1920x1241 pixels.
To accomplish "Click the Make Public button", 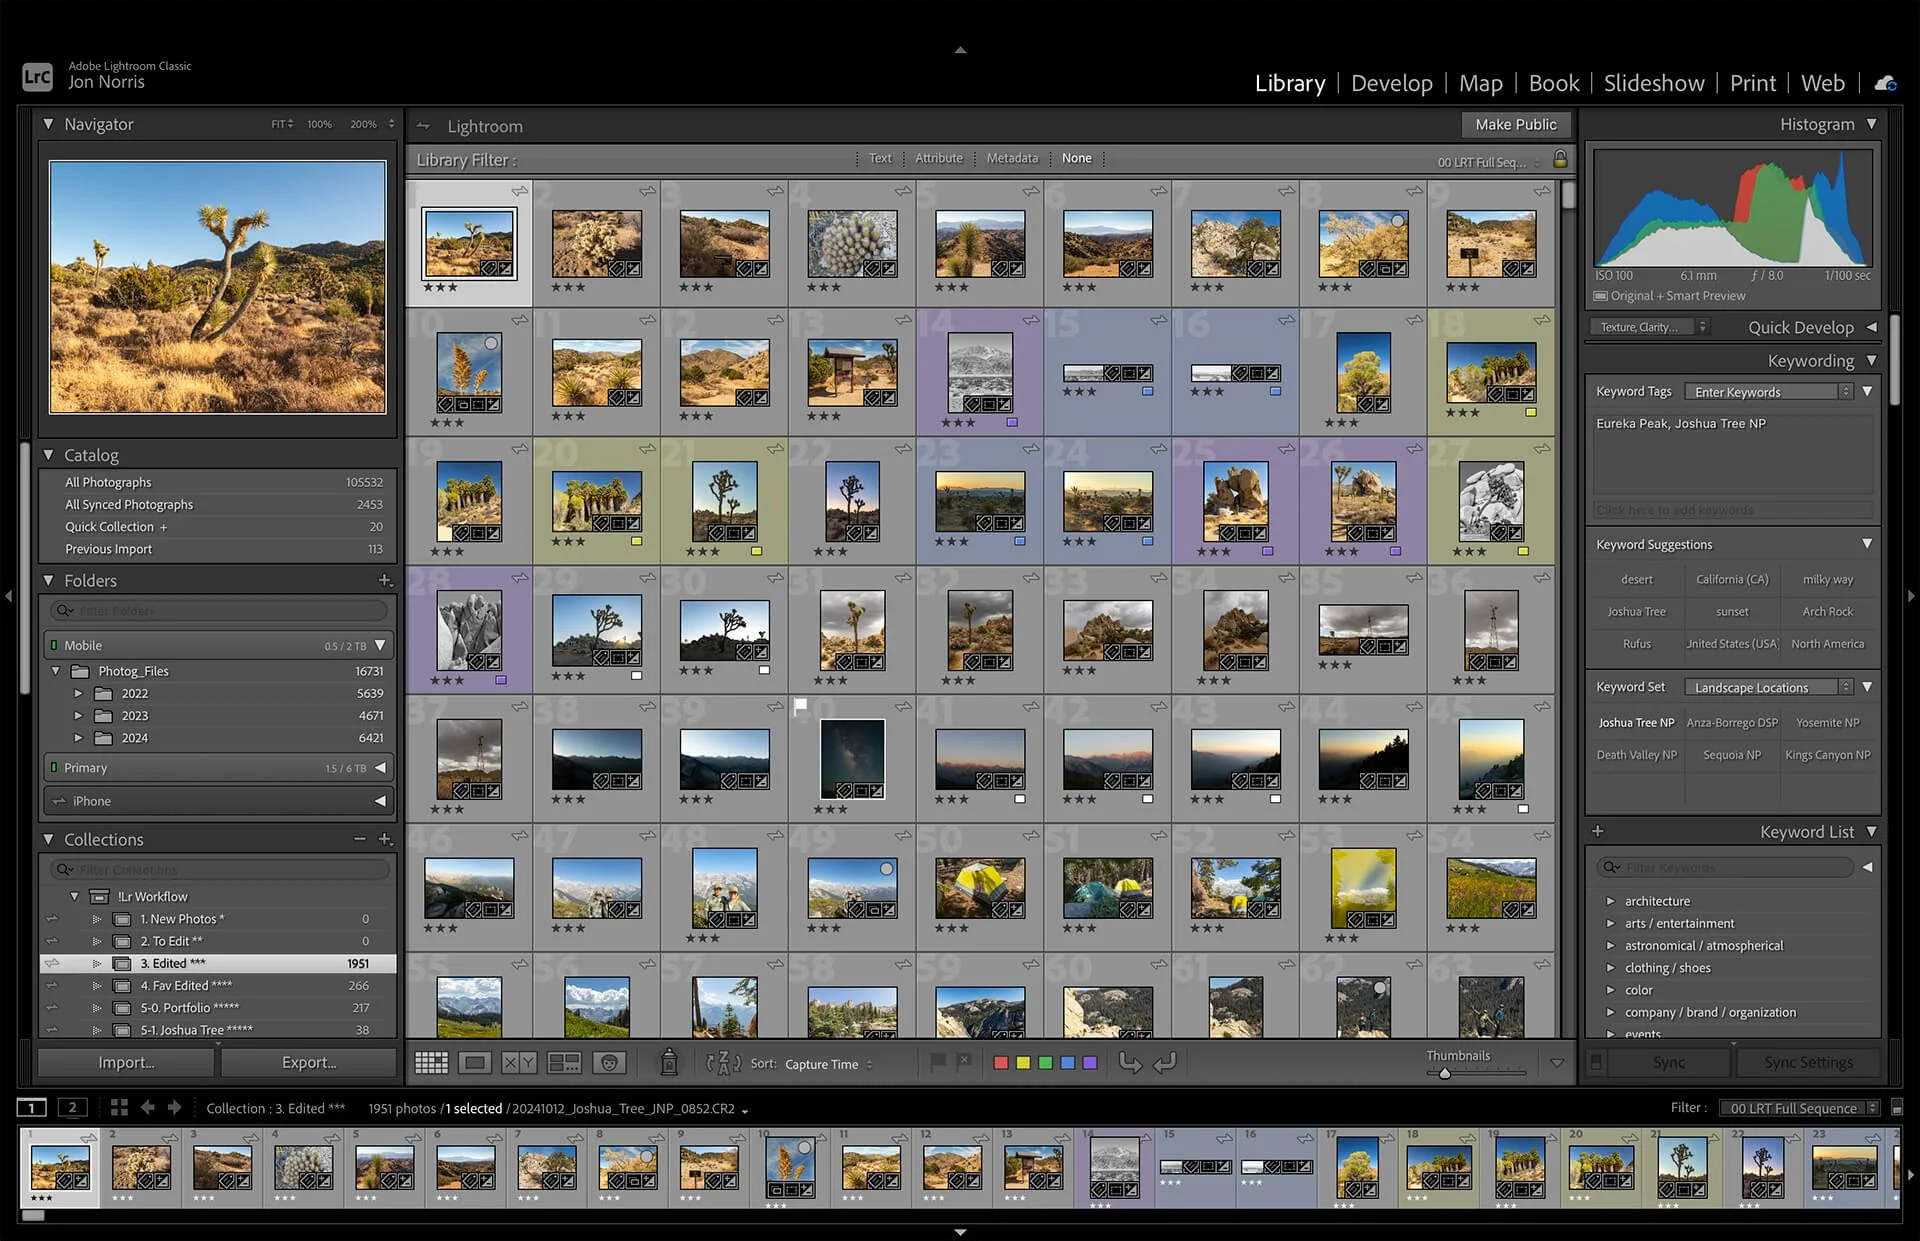I will coord(1515,125).
